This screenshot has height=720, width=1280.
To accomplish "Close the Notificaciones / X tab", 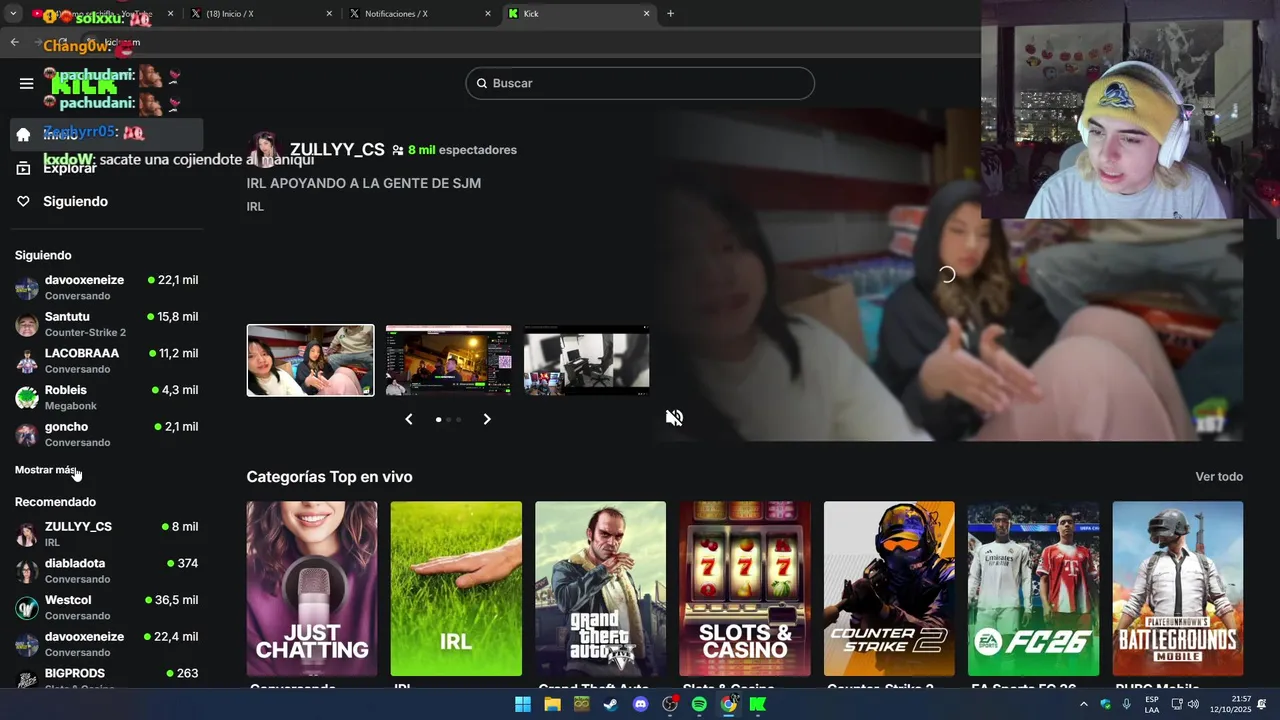I will [x=488, y=14].
